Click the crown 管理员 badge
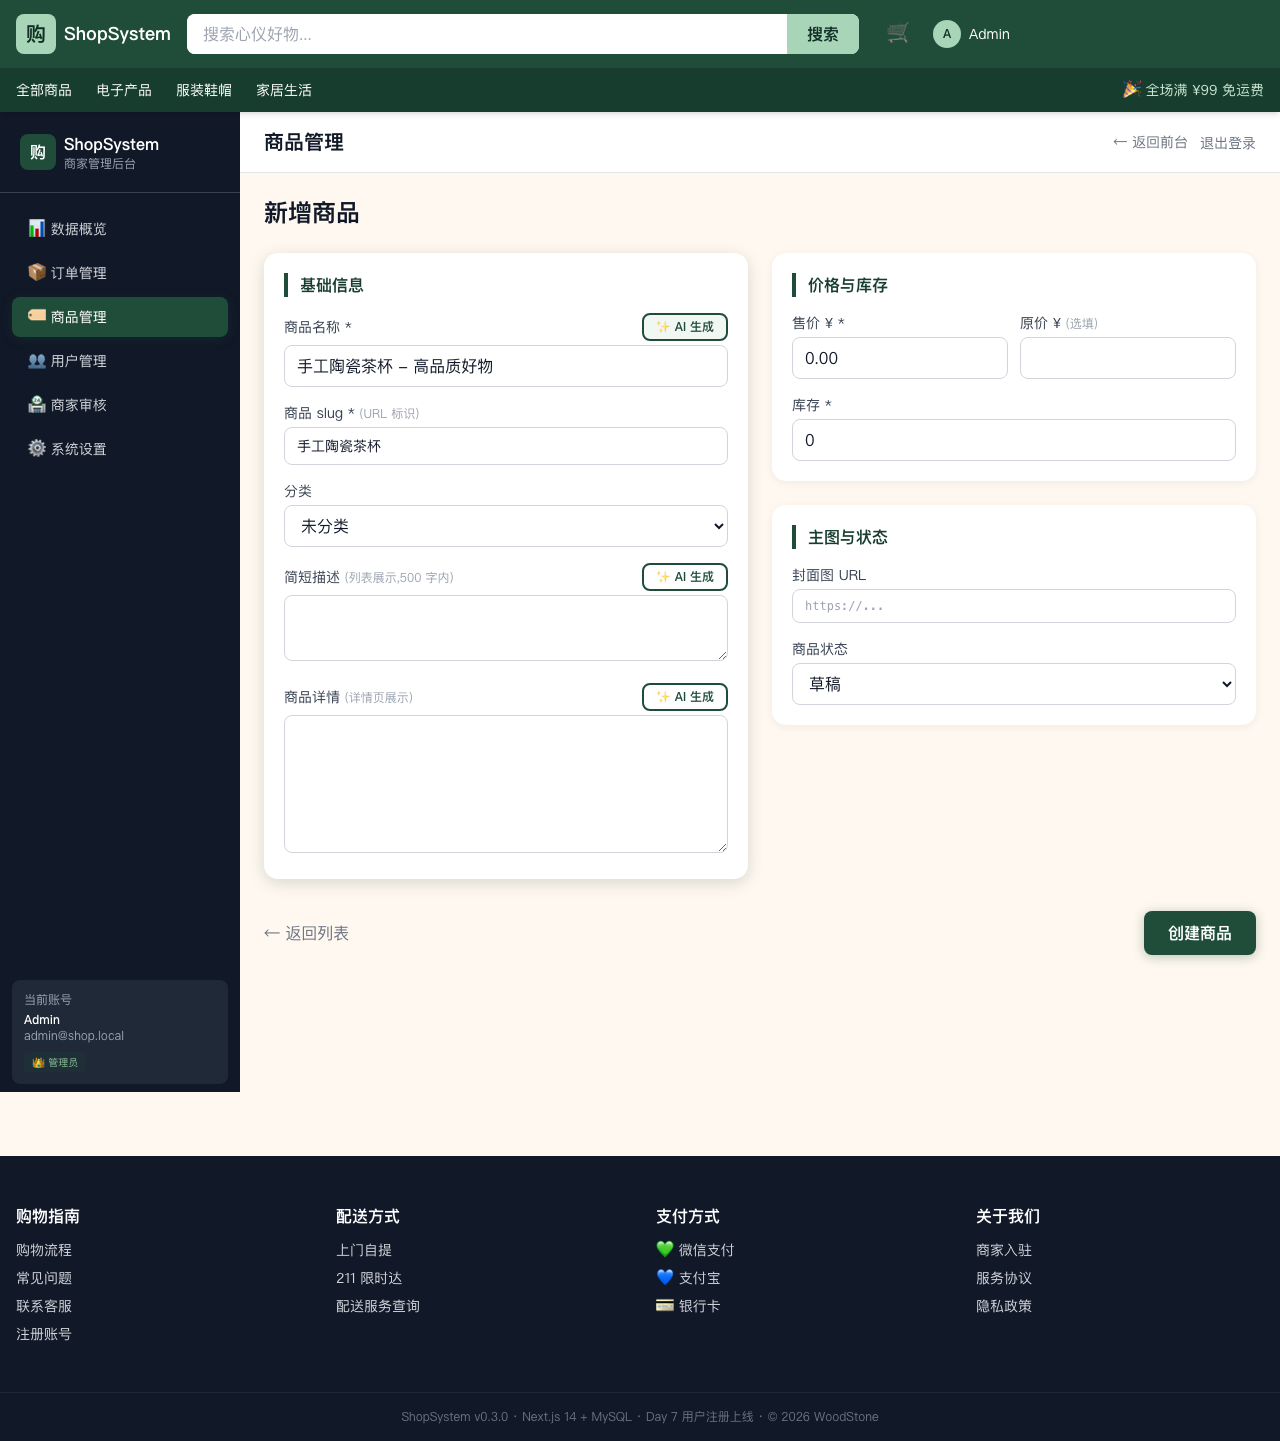1280x1441 pixels. click(x=55, y=1062)
